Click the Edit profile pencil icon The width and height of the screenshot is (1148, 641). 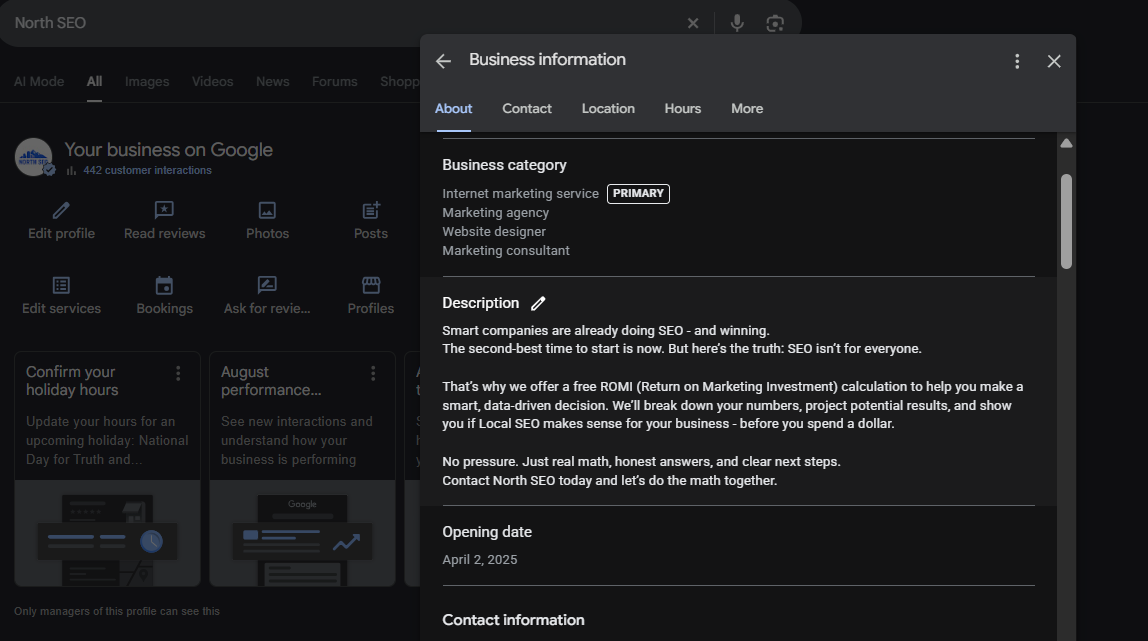pos(62,211)
